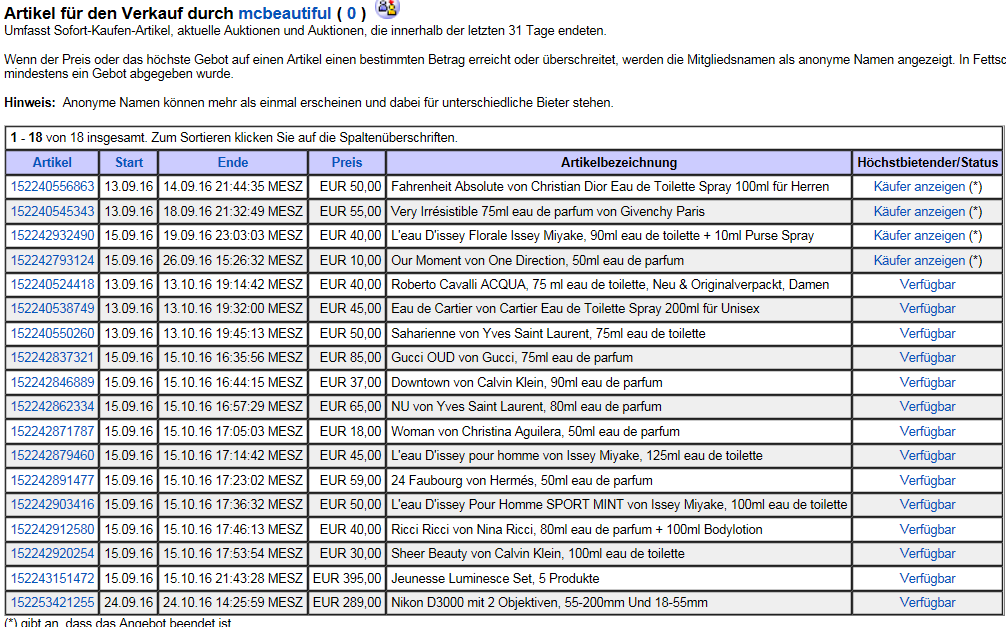
Task: Open item number 152240556863
Action: pos(53,187)
